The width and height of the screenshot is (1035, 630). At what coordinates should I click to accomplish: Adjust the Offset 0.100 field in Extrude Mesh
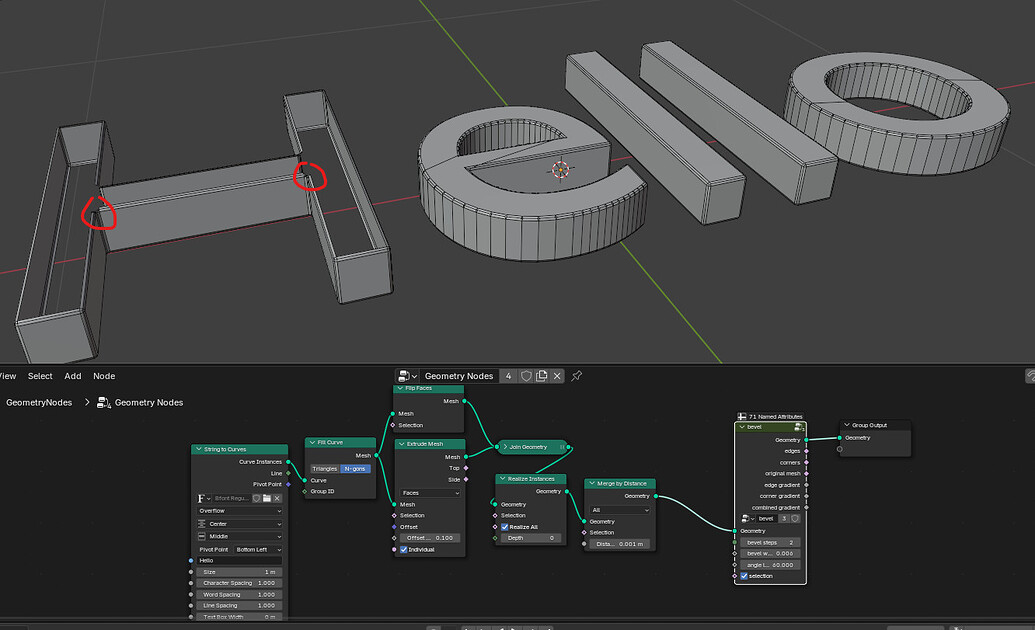pyautogui.click(x=430, y=538)
